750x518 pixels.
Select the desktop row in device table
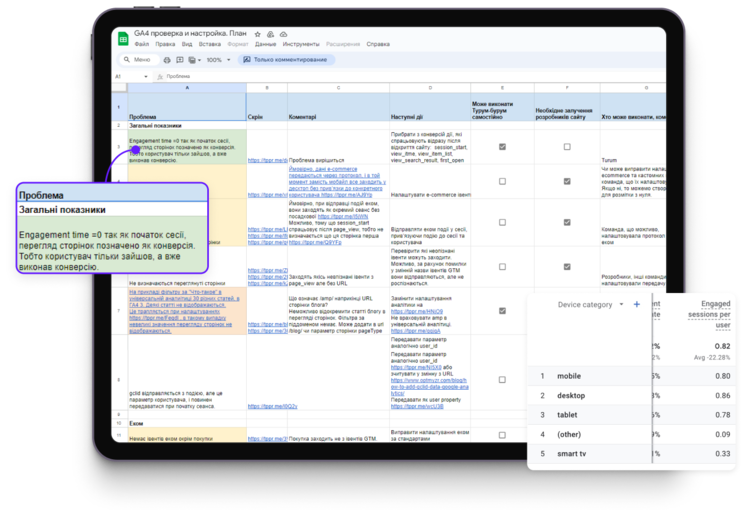631,396
